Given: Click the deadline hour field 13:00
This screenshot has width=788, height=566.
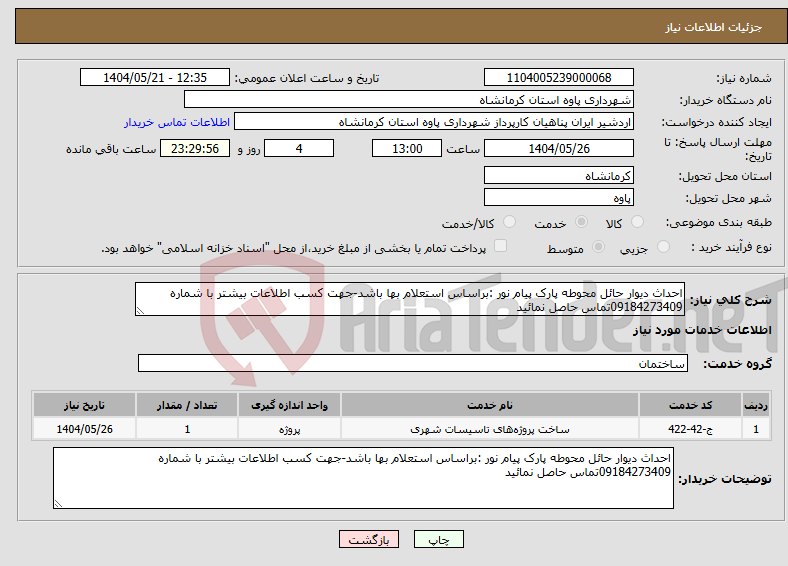Looking at the screenshot, I should [x=407, y=148].
